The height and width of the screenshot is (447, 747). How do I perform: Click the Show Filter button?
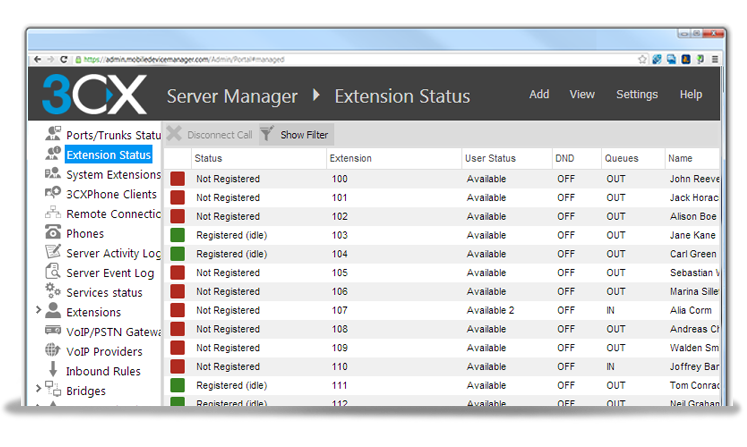(296, 134)
